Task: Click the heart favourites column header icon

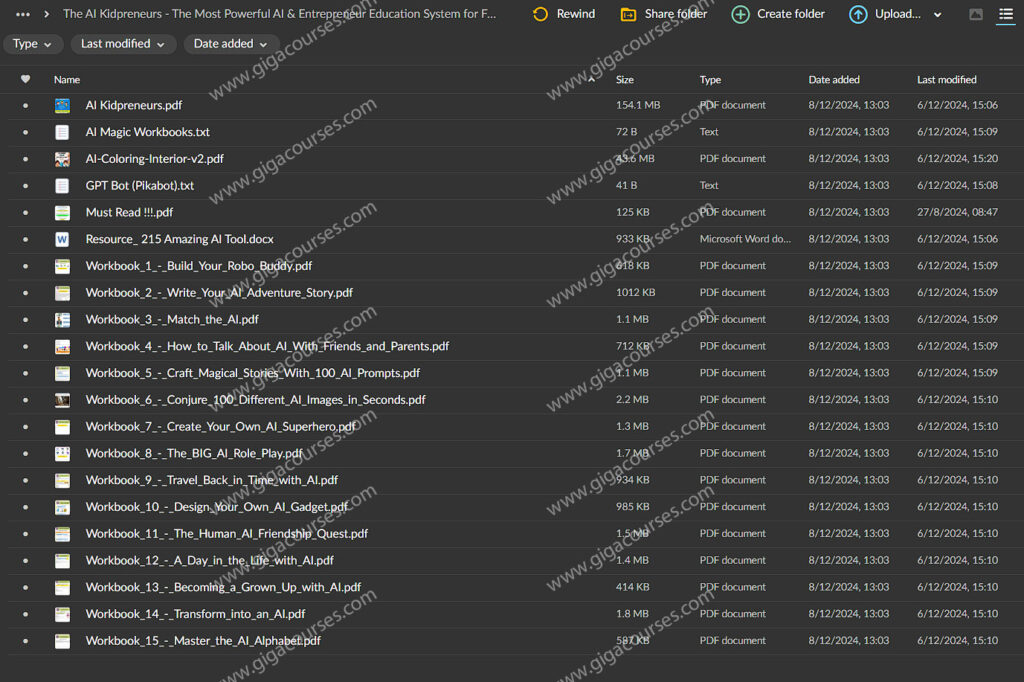Action: coord(25,79)
